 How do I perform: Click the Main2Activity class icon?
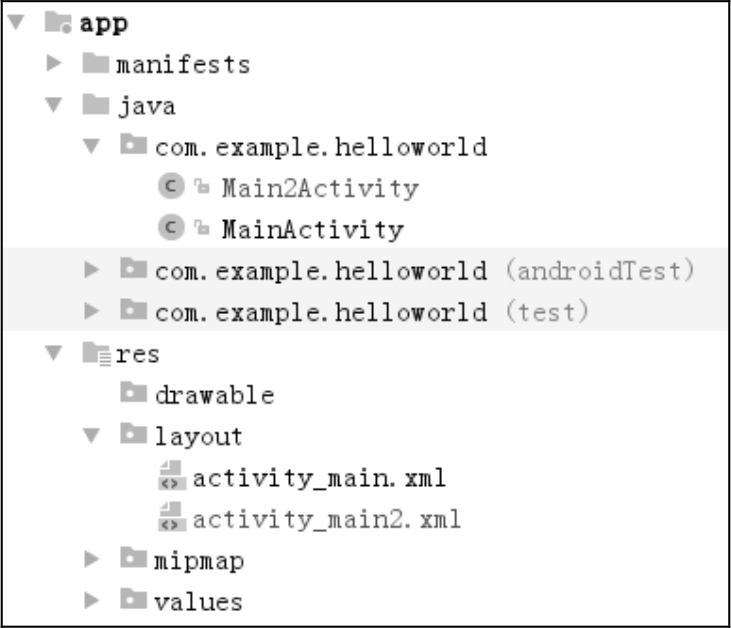pos(169,188)
